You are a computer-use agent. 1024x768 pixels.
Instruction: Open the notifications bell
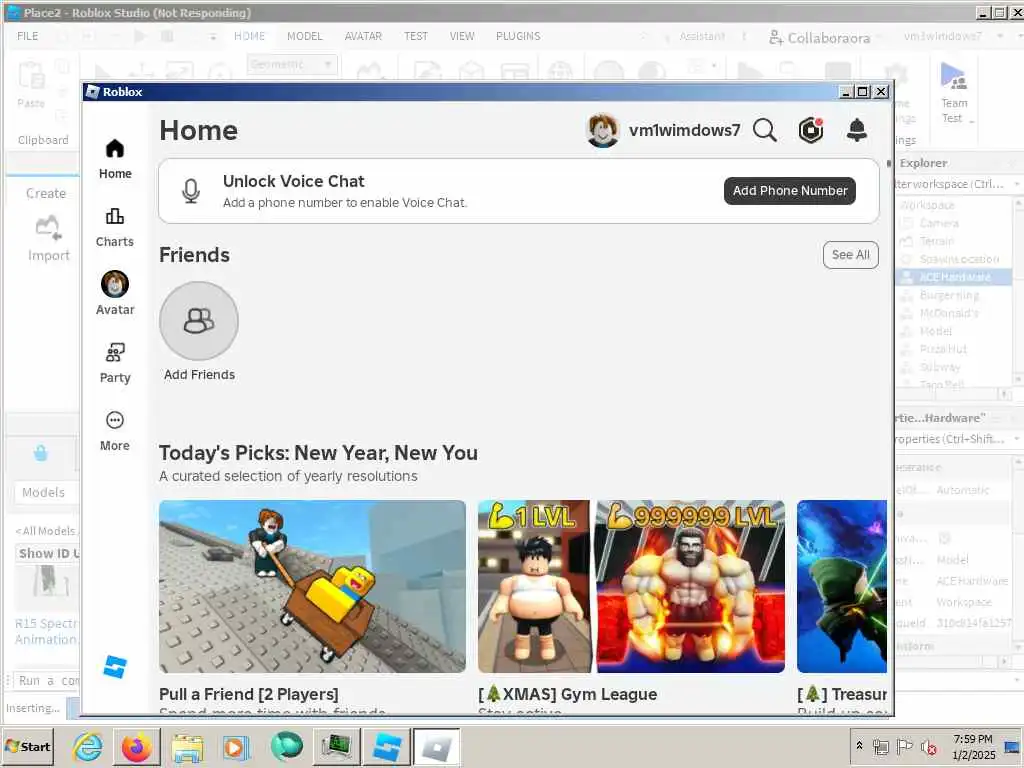857,130
